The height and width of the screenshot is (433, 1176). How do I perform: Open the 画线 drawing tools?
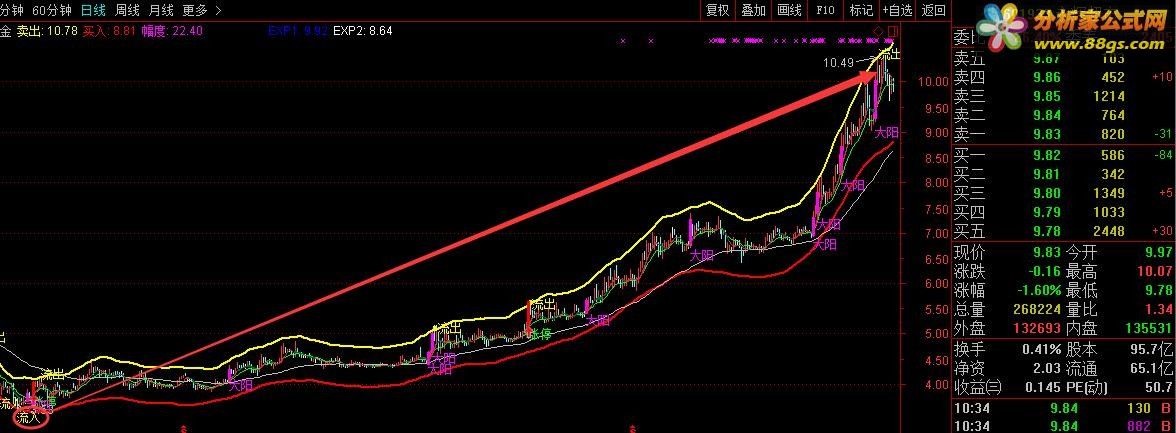[x=790, y=10]
